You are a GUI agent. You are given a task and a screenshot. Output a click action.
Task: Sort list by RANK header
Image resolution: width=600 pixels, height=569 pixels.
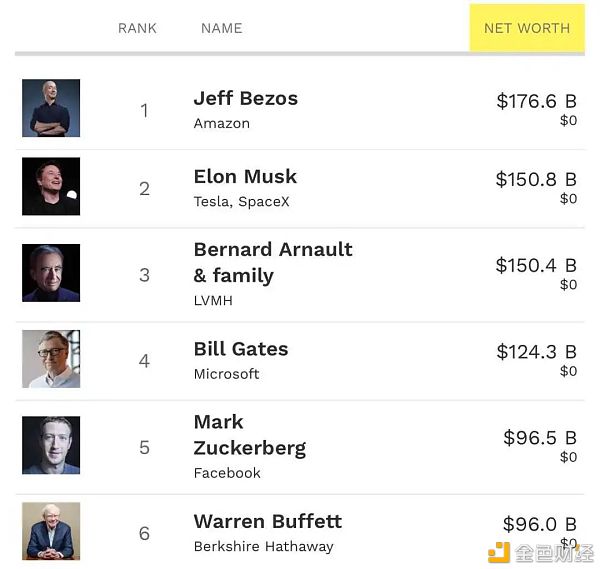[137, 28]
